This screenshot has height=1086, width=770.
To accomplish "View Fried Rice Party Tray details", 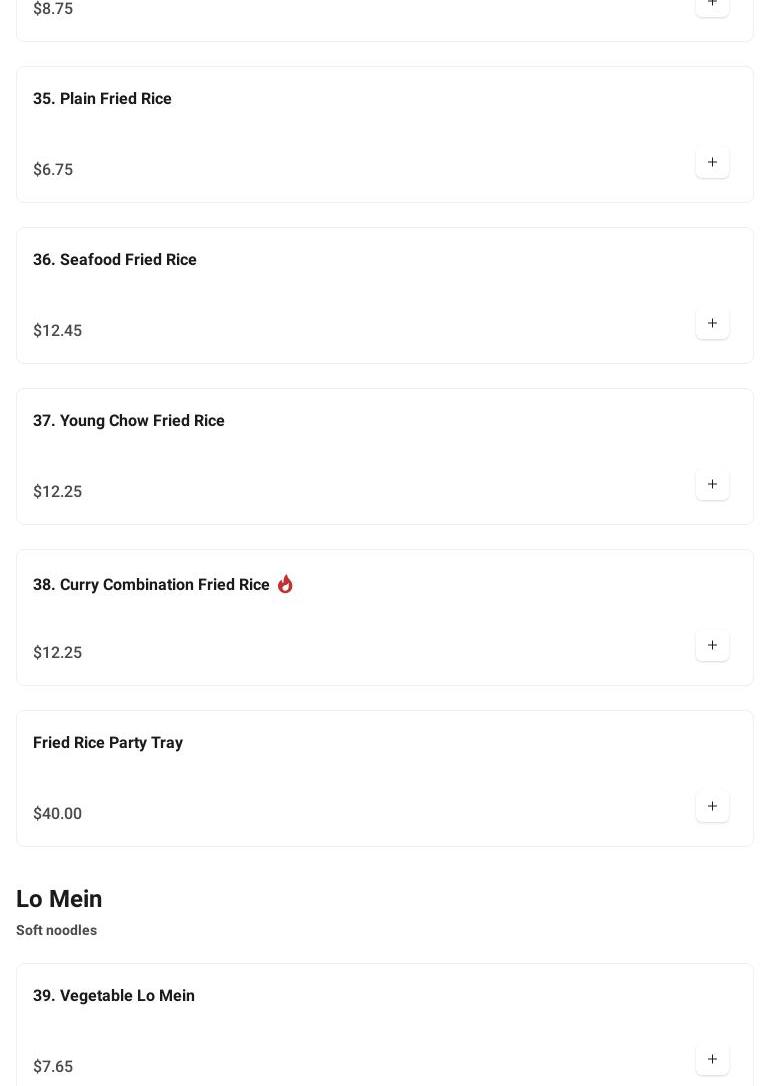I will [x=108, y=742].
